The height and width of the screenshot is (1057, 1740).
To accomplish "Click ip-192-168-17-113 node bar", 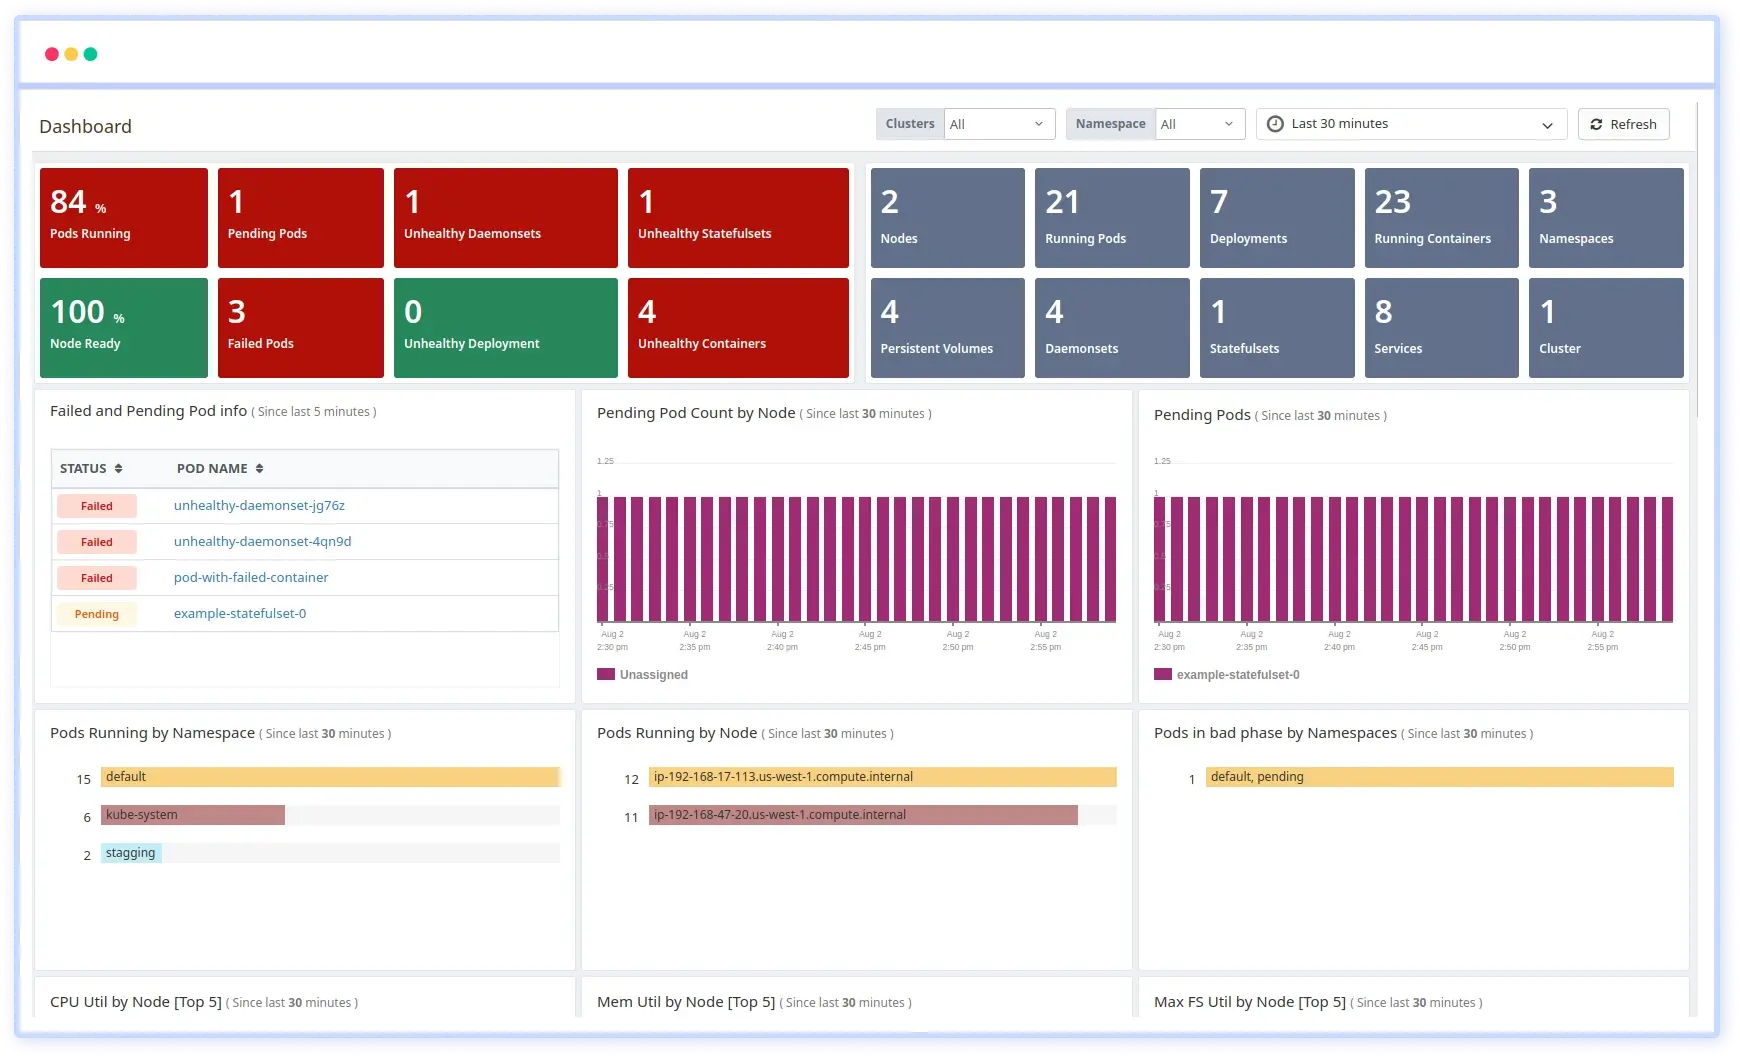I will coord(883,777).
